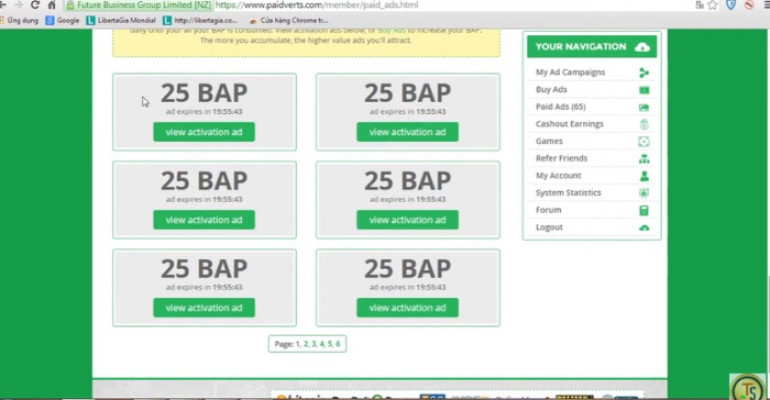Click the Refer Friends icon
Image resolution: width=770 pixels, height=400 pixels.
[644, 159]
